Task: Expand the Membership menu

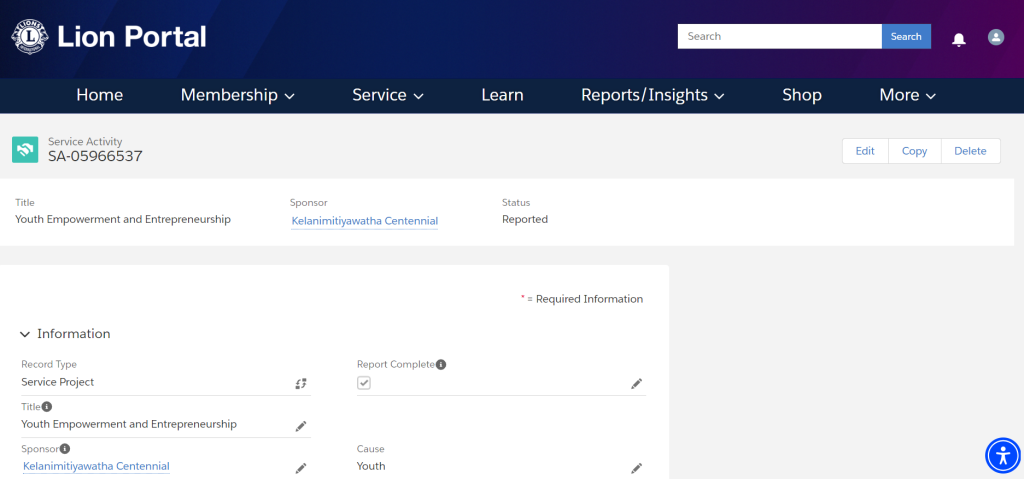Action: pyautogui.click(x=238, y=95)
